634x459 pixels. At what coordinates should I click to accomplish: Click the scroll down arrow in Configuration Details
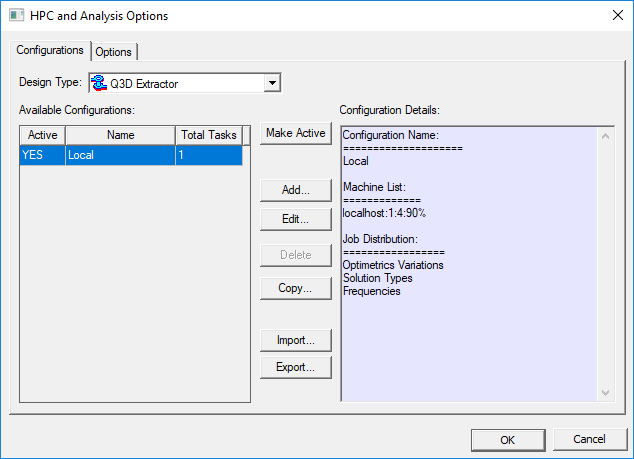[x=605, y=393]
